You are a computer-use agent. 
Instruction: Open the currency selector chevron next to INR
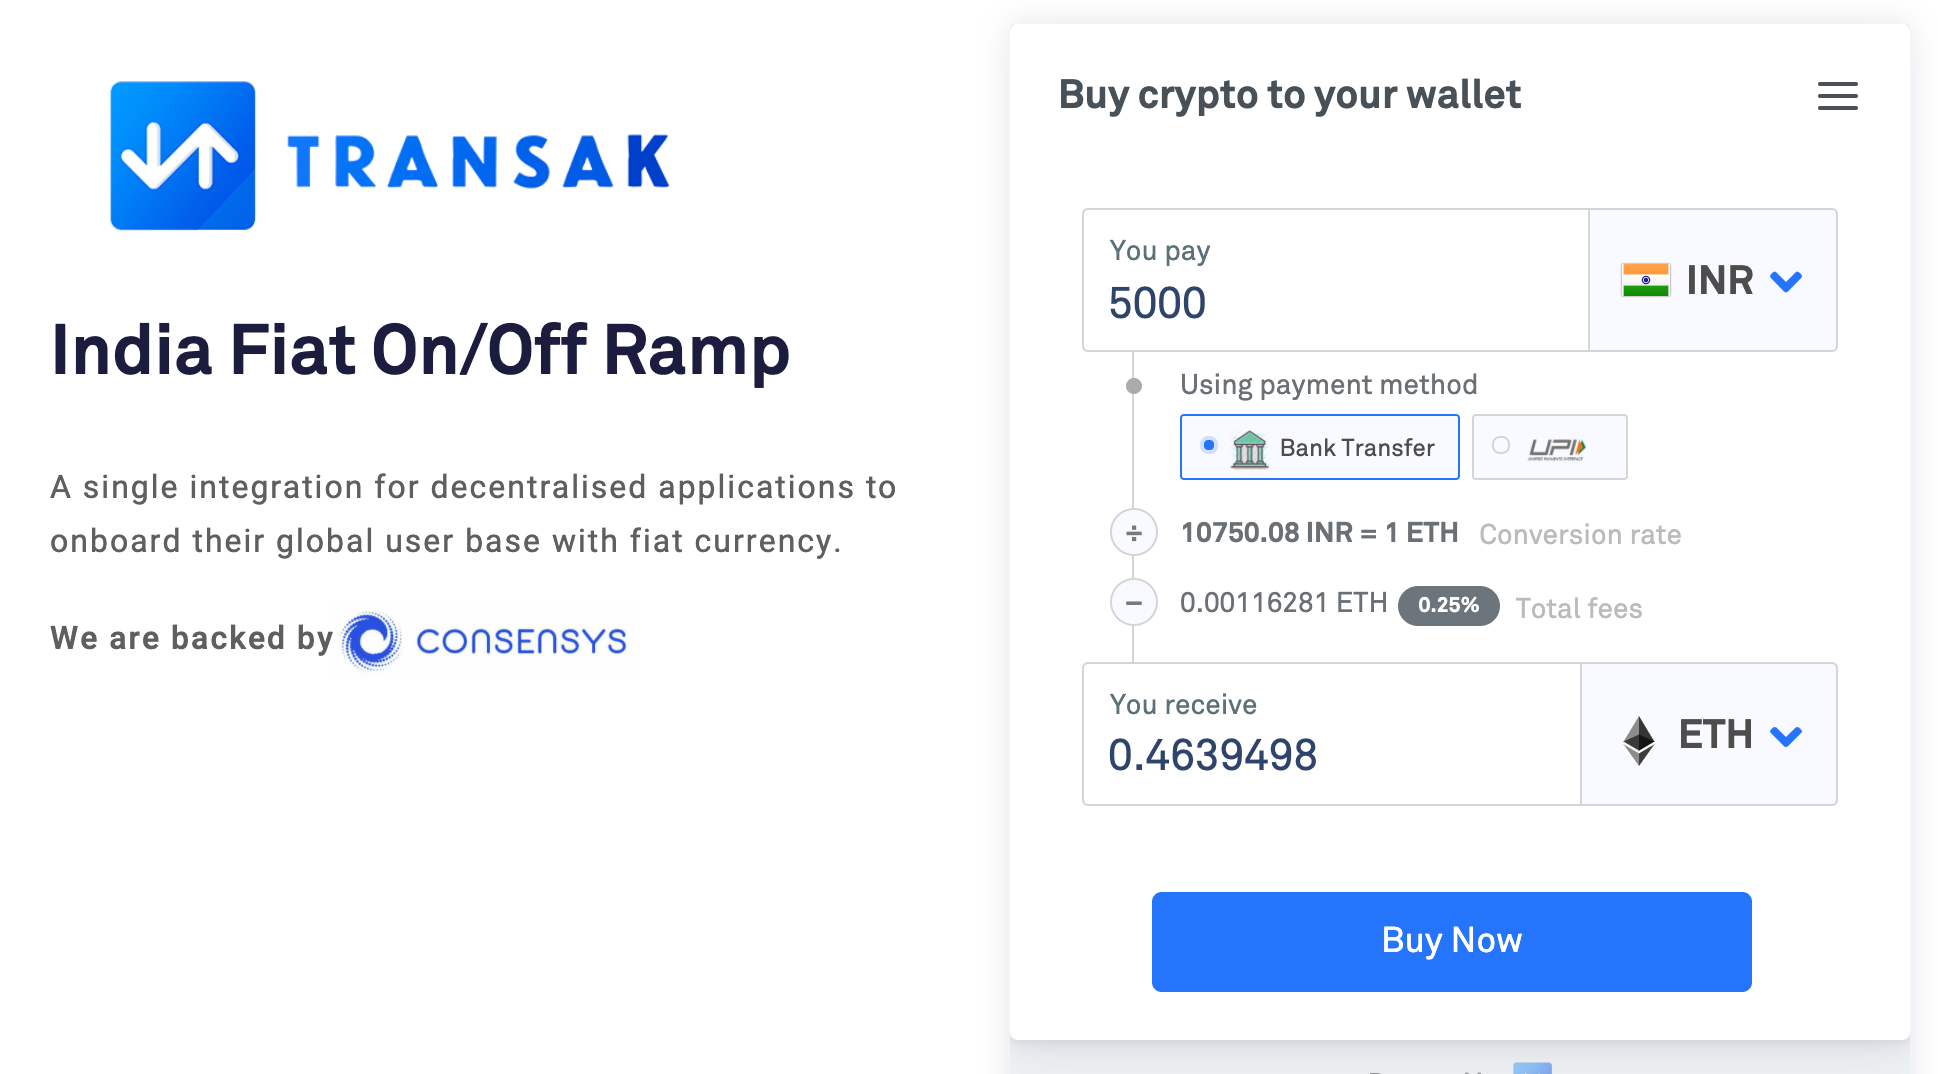1787,281
